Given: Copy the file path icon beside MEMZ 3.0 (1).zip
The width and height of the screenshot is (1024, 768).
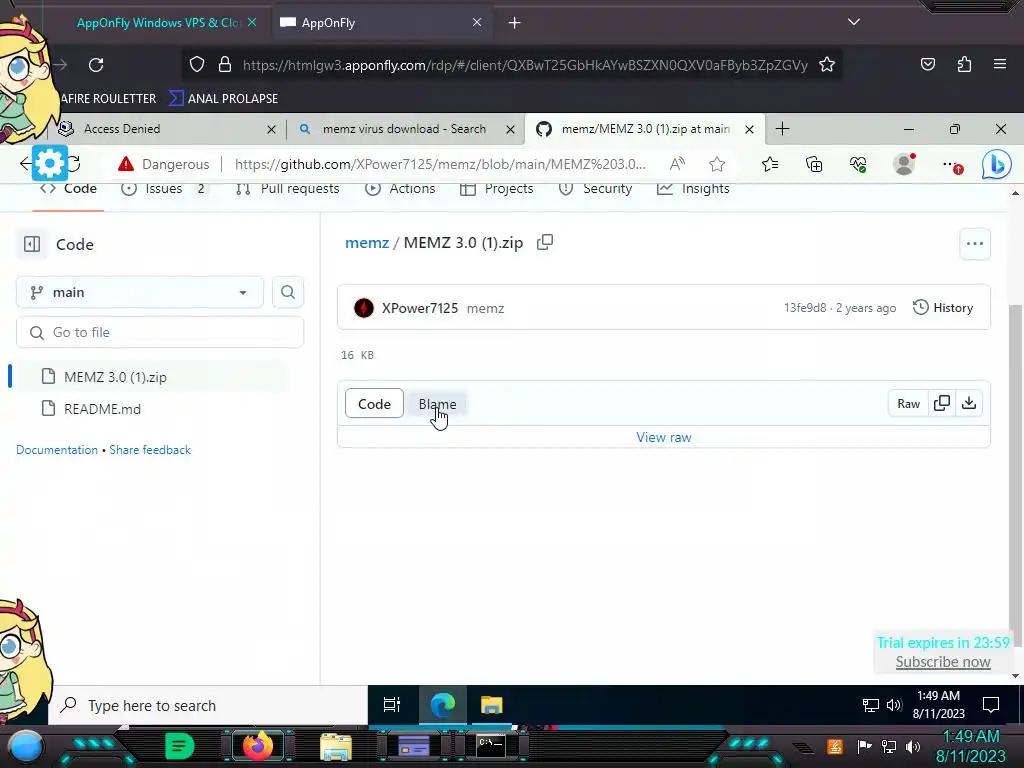Looking at the screenshot, I should 545,242.
